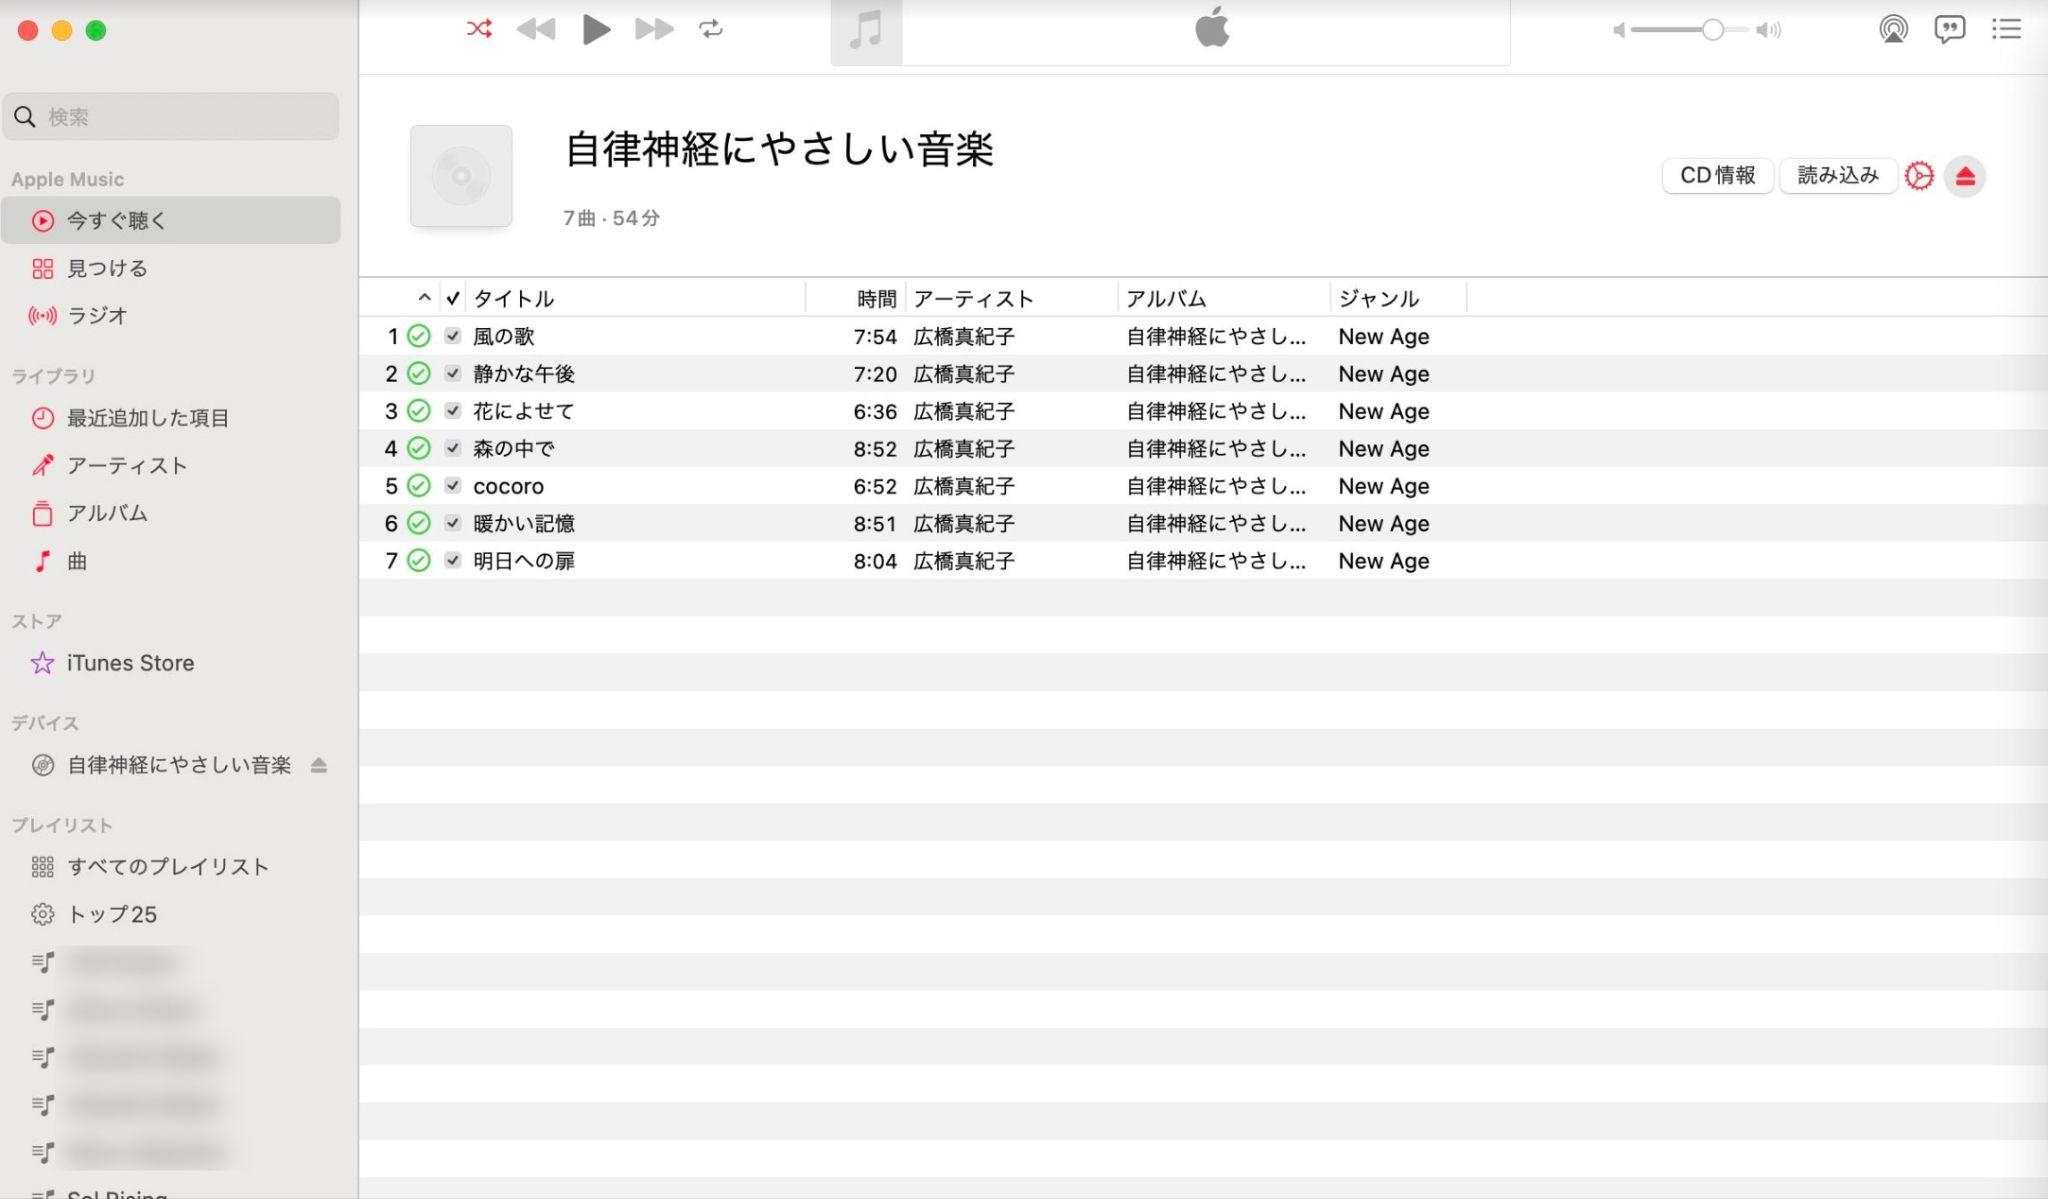
Task: Open AirPlay output selector
Action: click(1893, 29)
